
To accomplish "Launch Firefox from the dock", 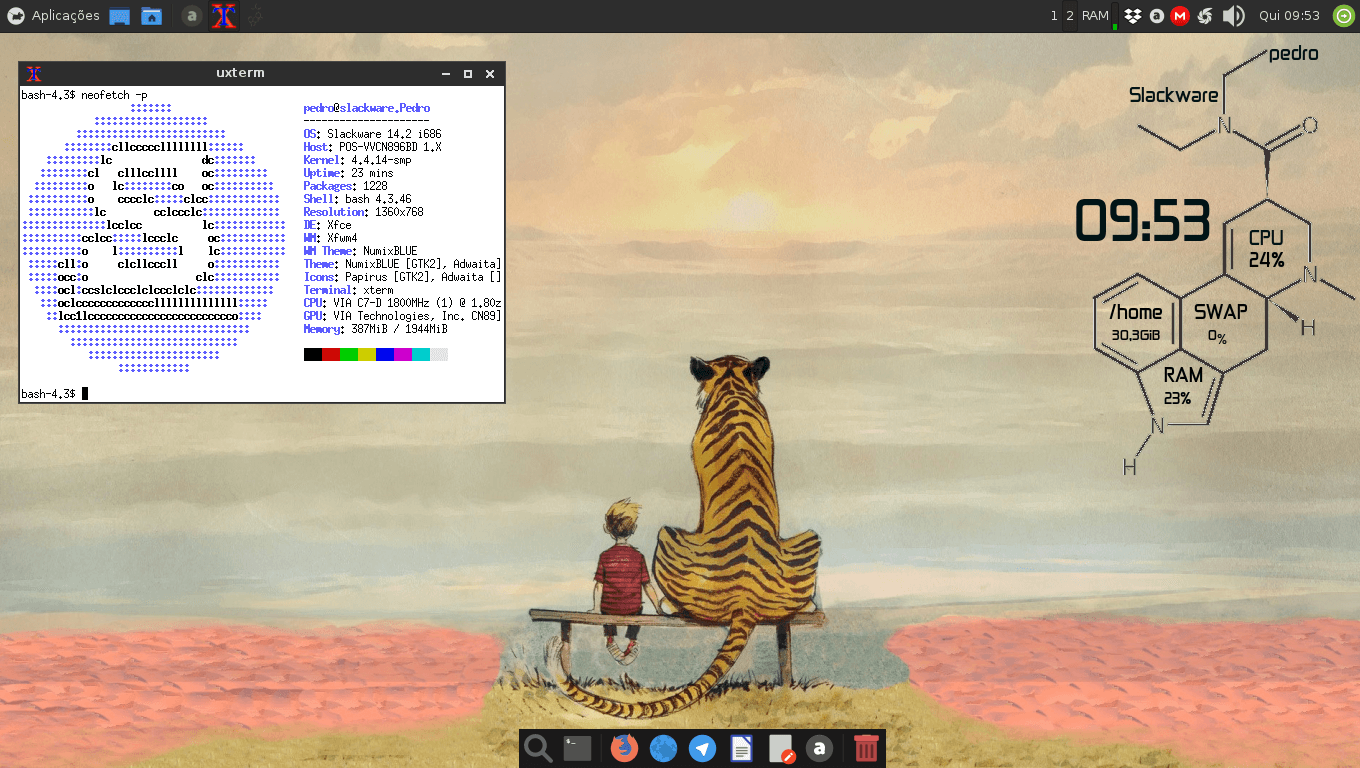I will click(x=623, y=748).
